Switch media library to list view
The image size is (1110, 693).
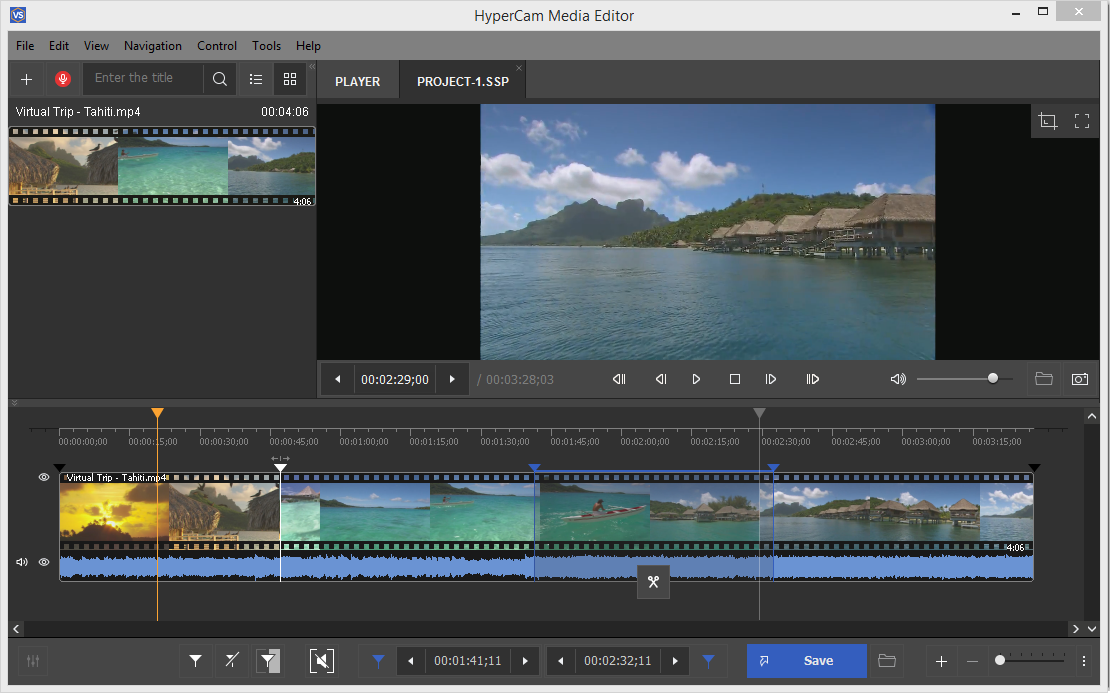tap(256, 79)
